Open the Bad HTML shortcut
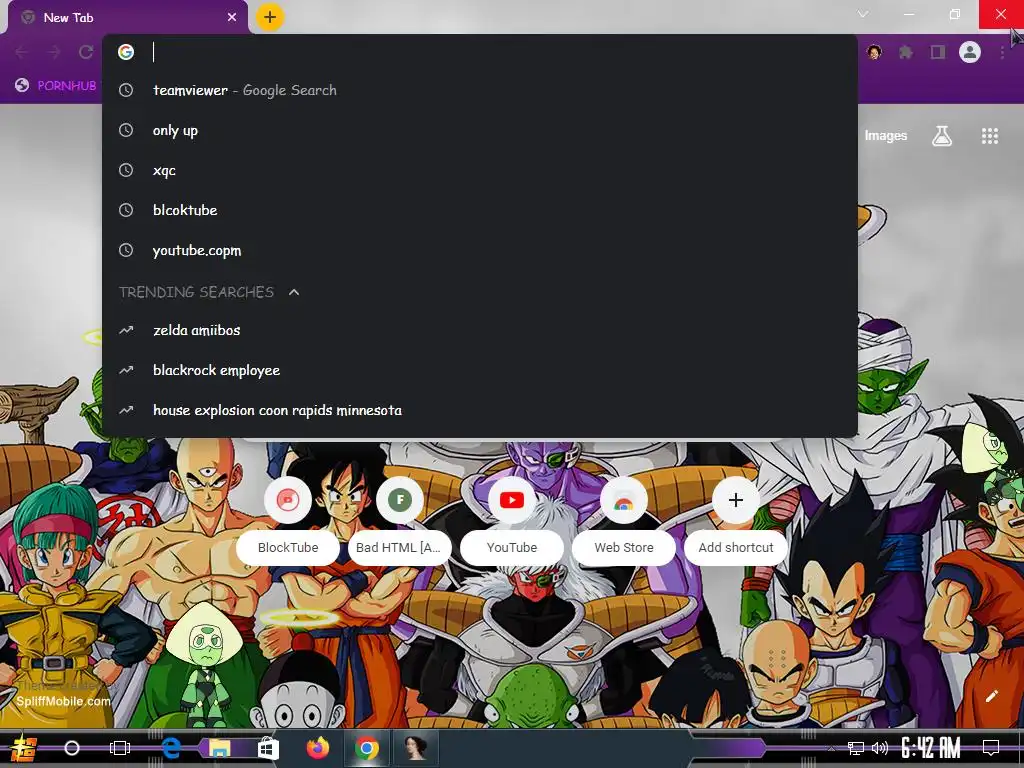 400,522
